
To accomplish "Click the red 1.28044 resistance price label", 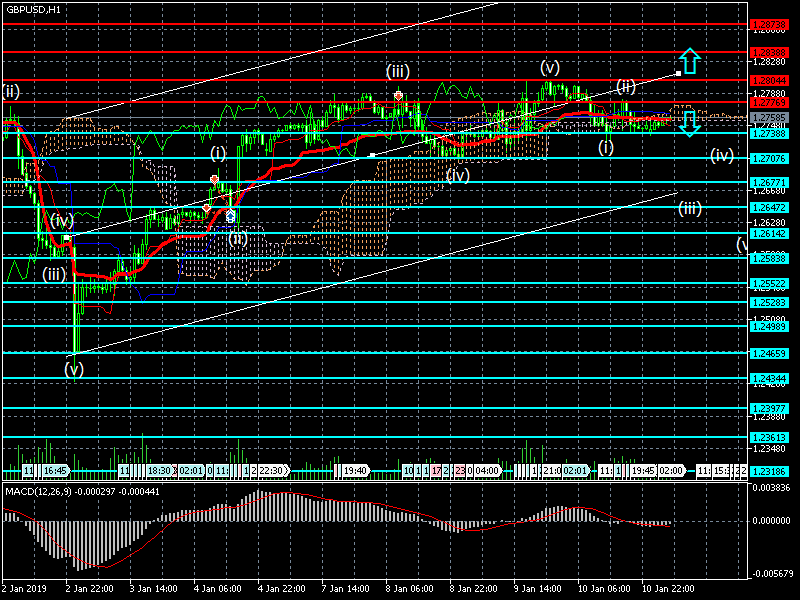I will click(770, 80).
